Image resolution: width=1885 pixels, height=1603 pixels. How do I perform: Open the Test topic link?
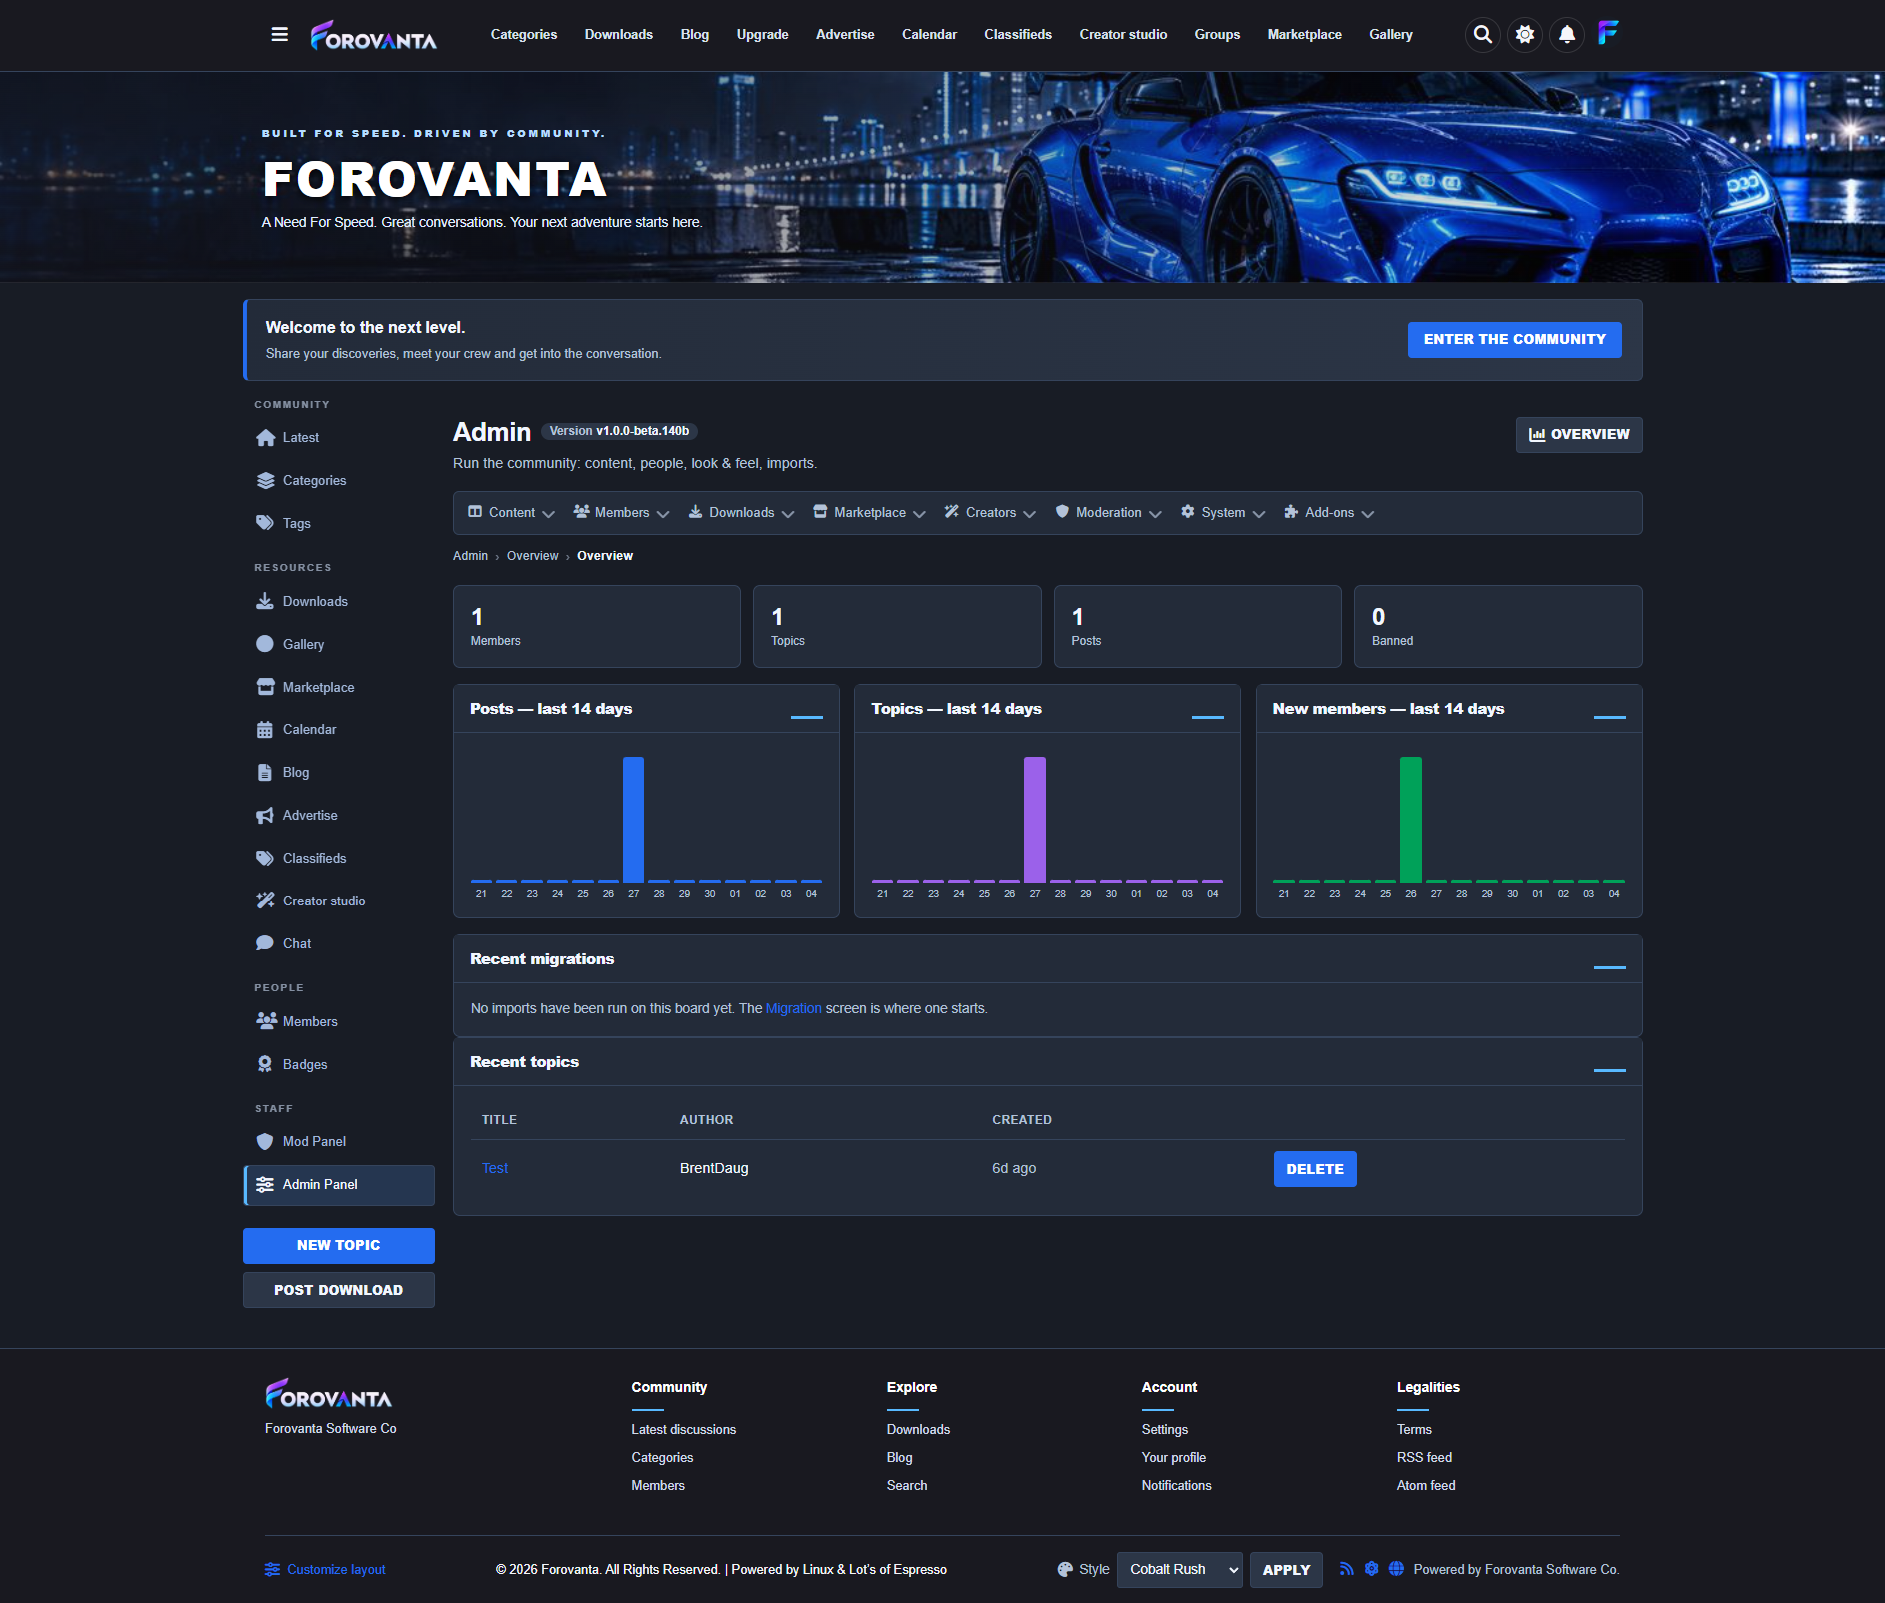[x=495, y=1168]
